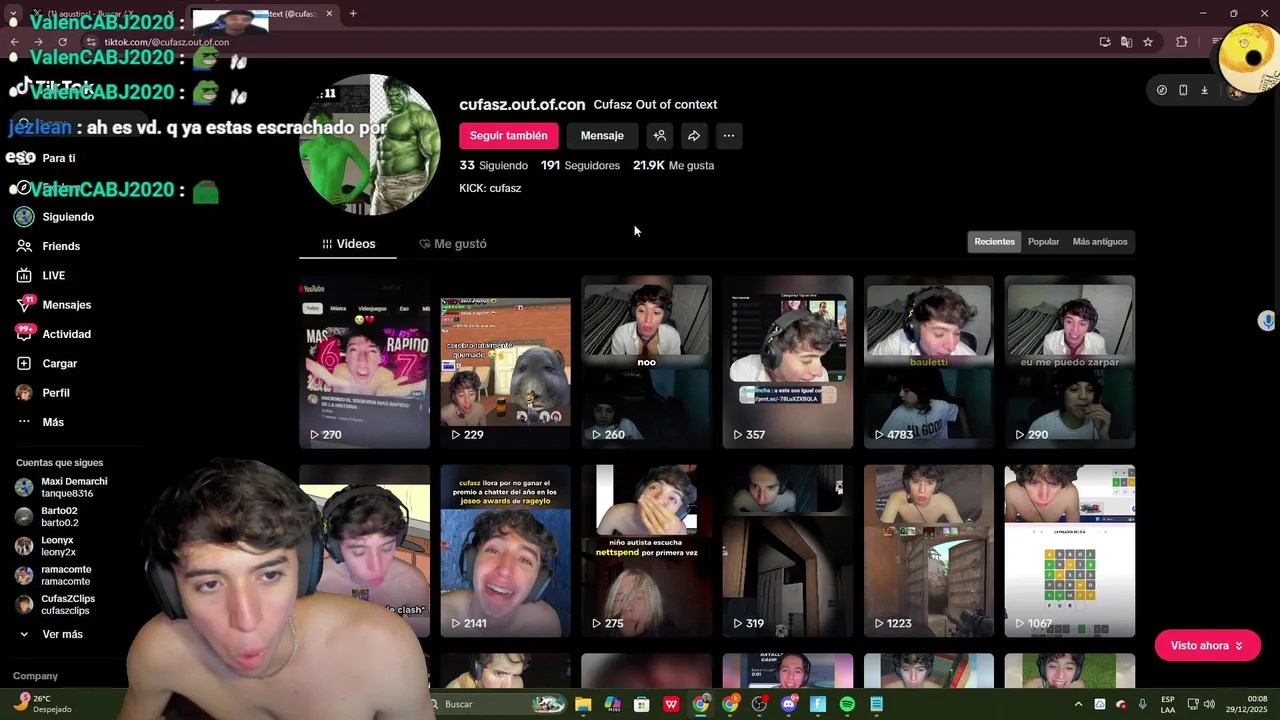Open the video with 275 views
The height and width of the screenshot is (720, 1280).
(x=647, y=551)
